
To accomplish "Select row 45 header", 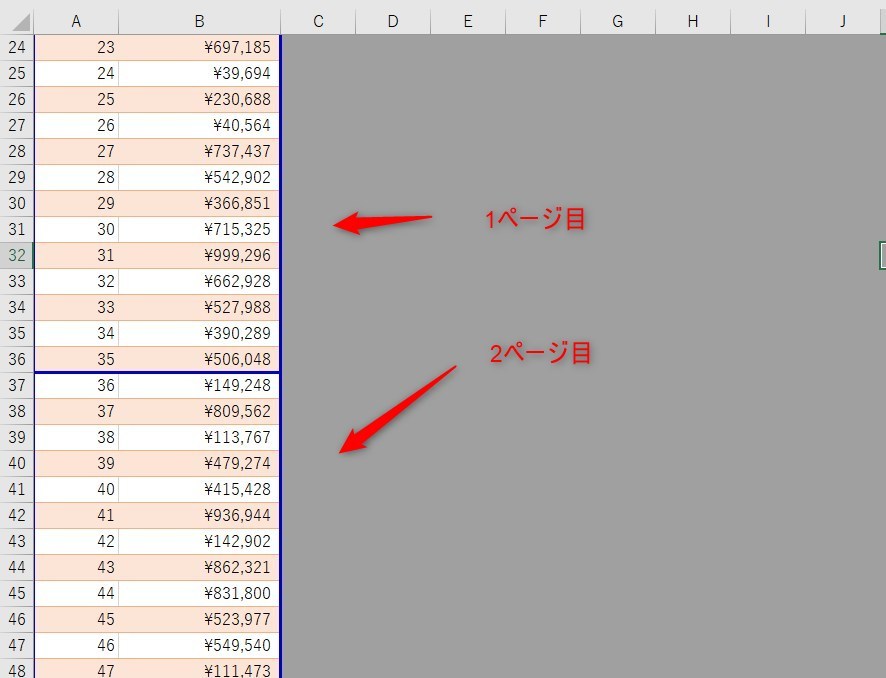I will [17, 593].
